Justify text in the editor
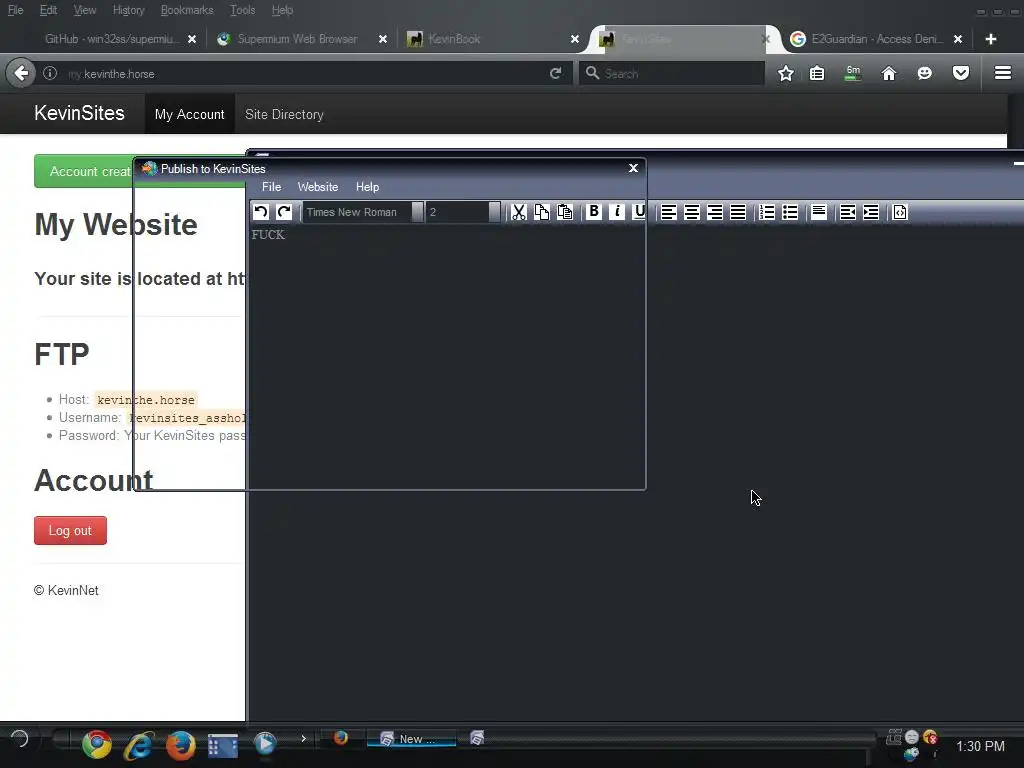This screenshot has height=768, width=1024. coord(738,212)
